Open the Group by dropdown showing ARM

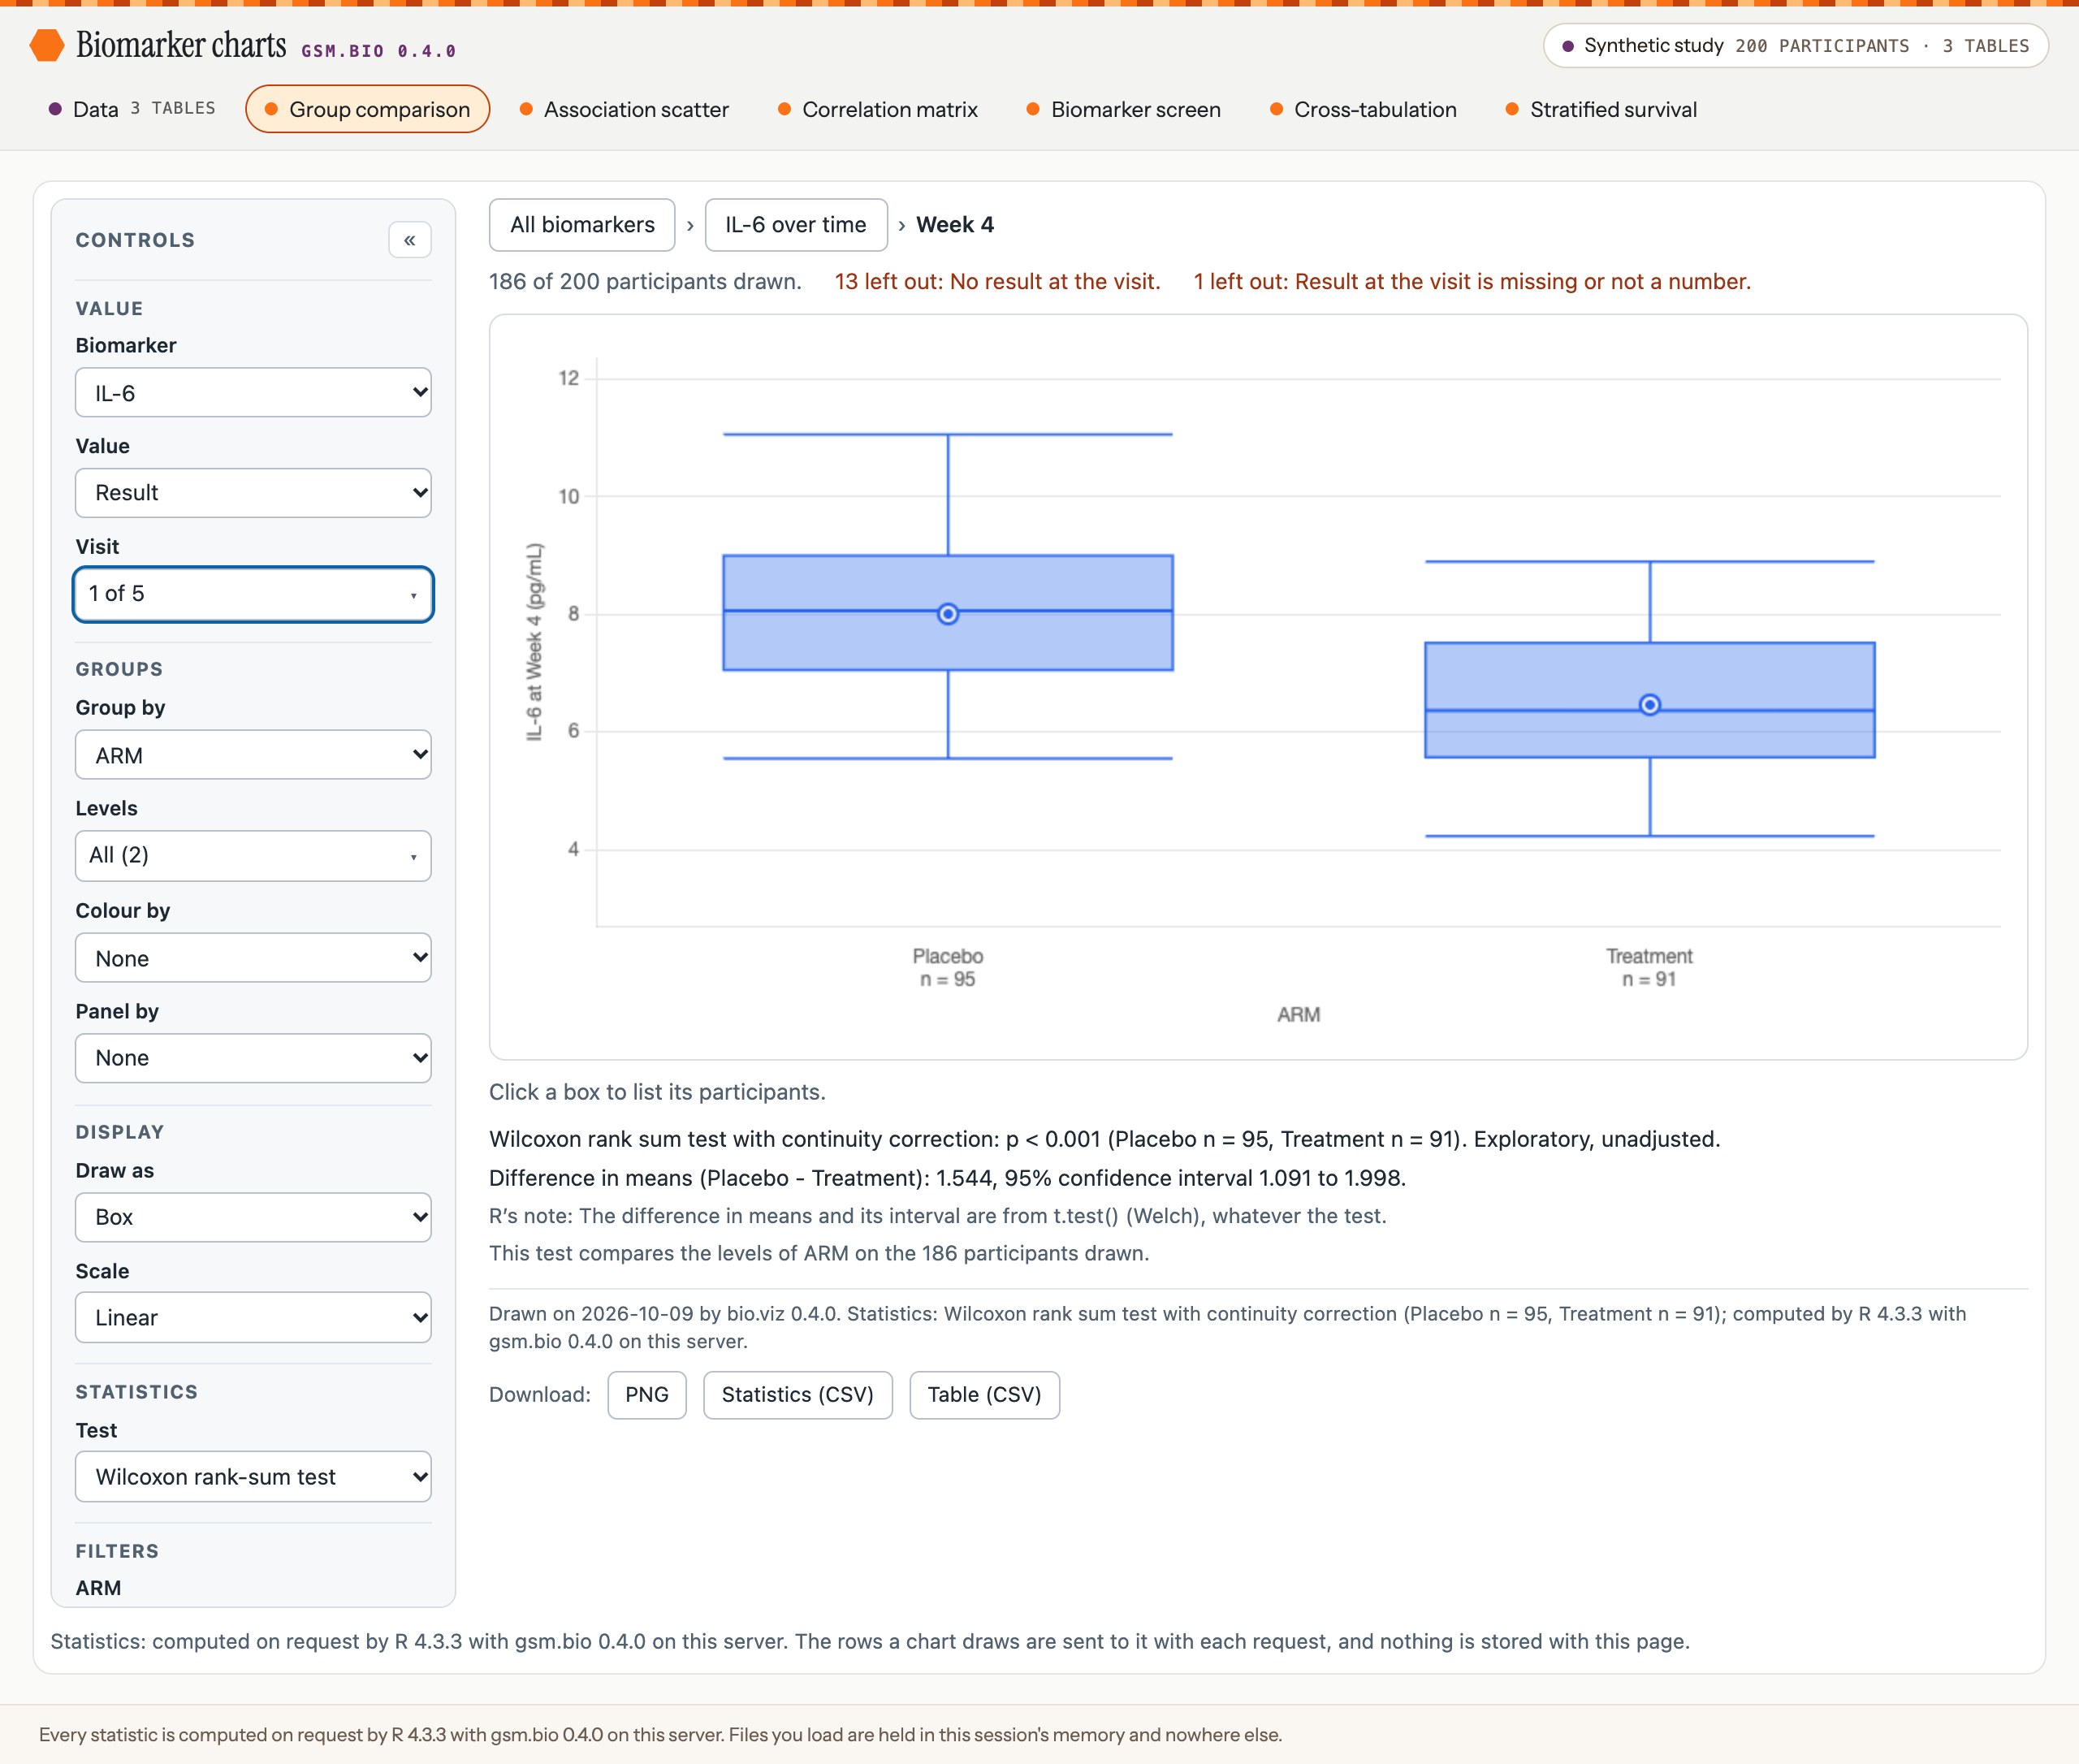253,755
